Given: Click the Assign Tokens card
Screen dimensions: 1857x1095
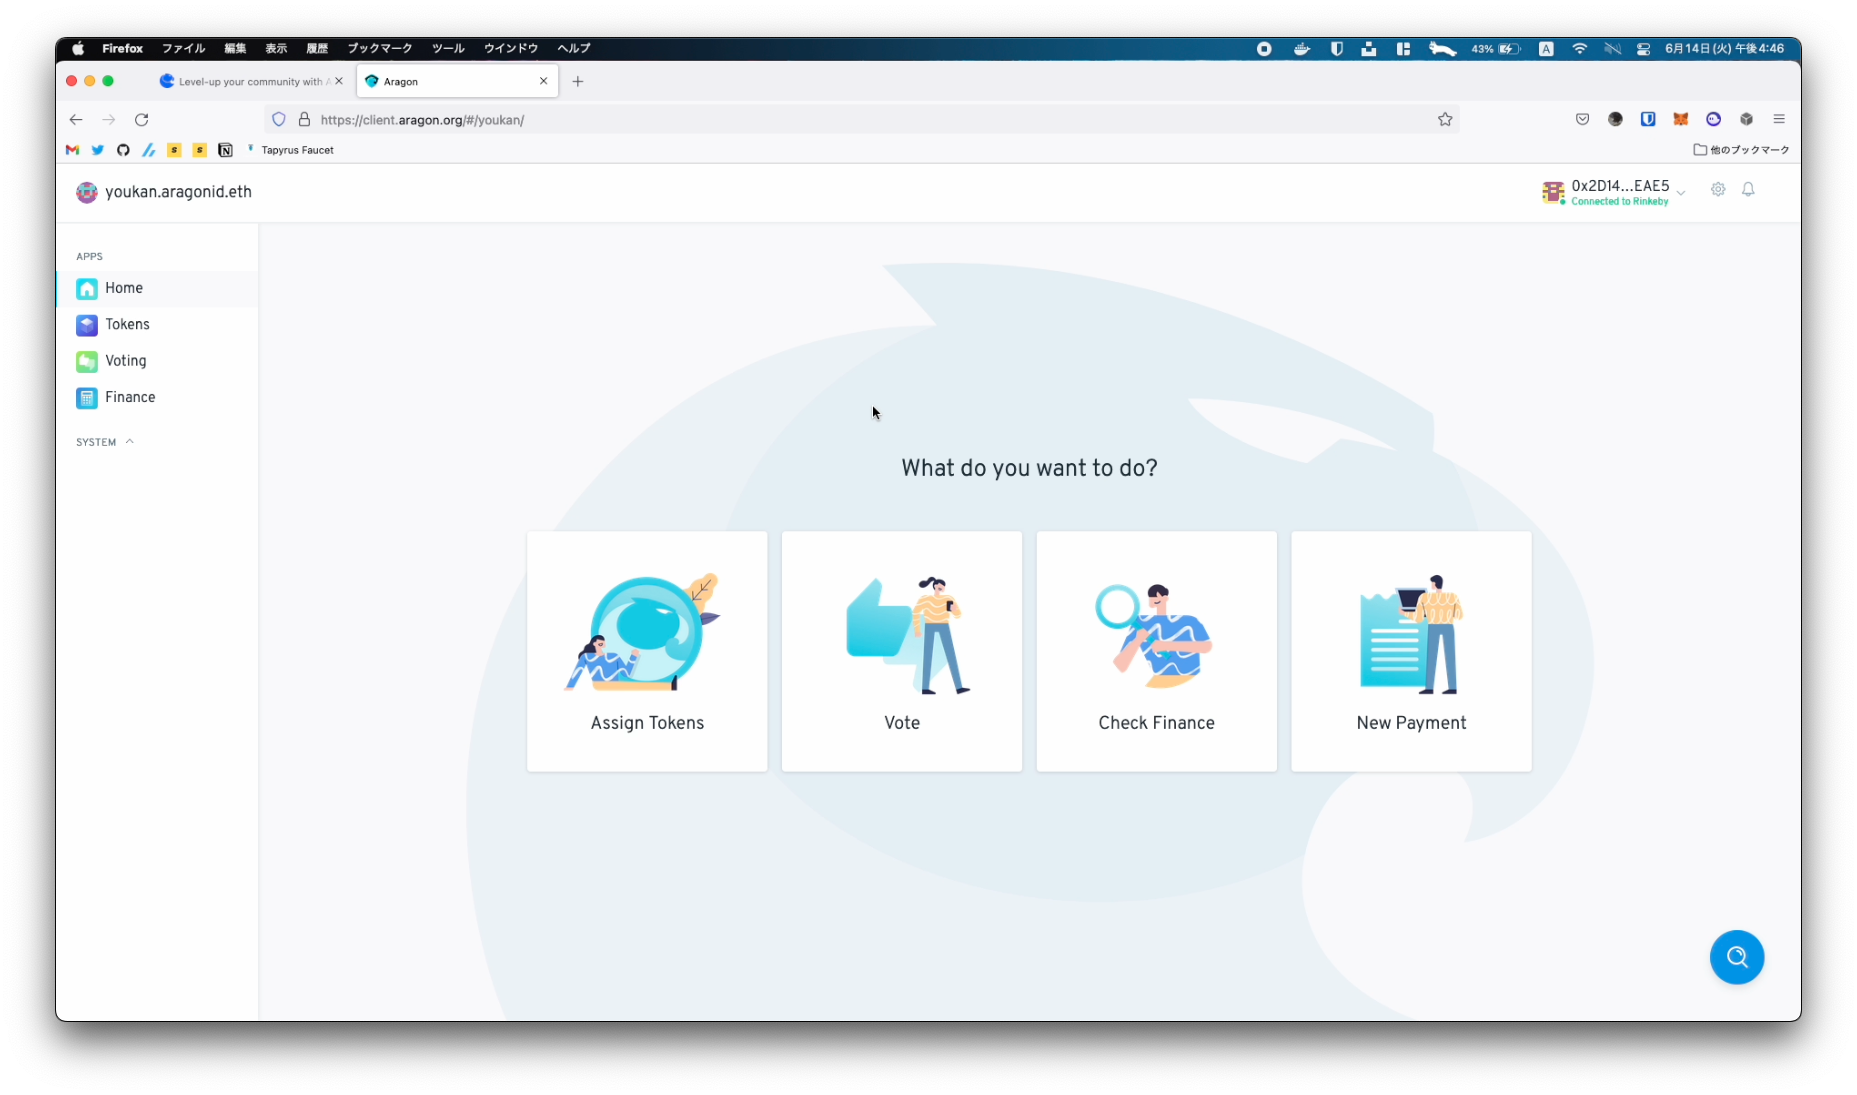Looking at the screenshot, I should click(x=647, y=651).
